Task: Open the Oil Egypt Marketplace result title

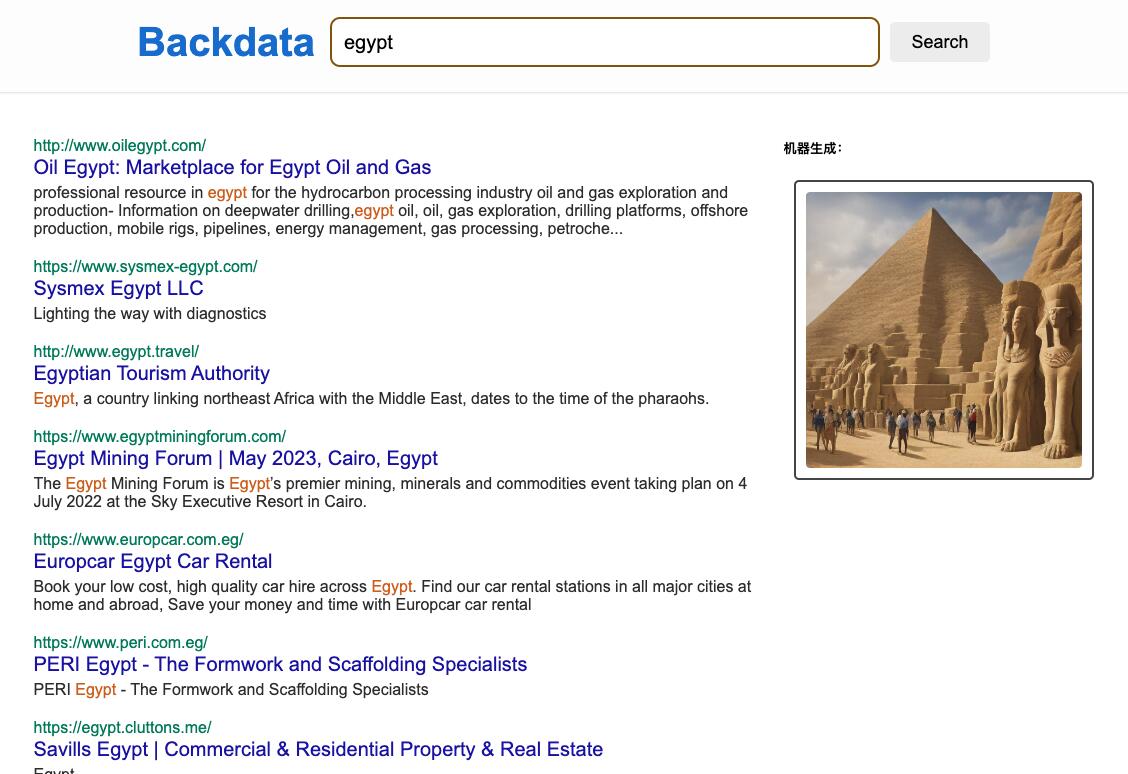Action: (232, 167)
